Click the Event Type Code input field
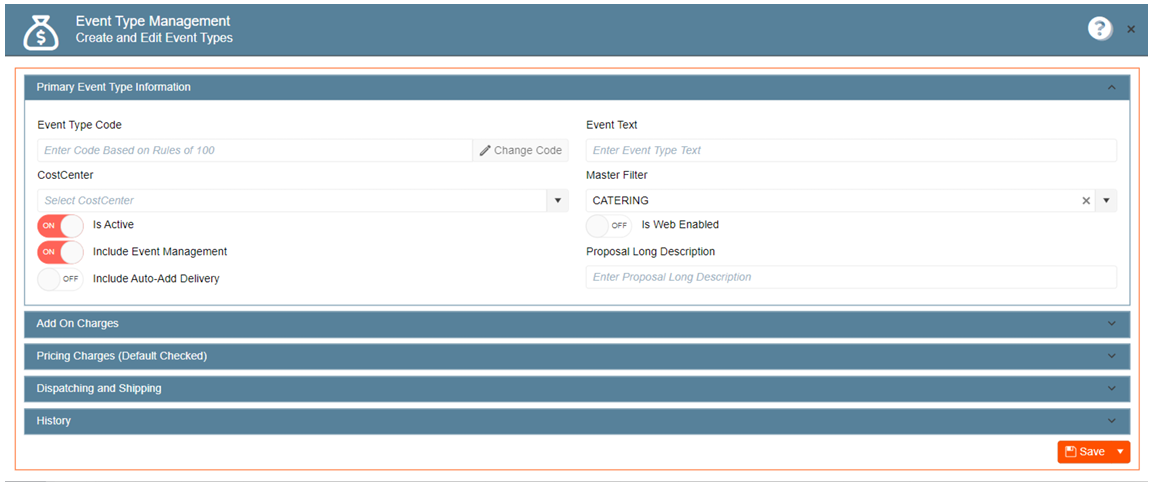Viewport: 1157px width, 486px height. 255,151
